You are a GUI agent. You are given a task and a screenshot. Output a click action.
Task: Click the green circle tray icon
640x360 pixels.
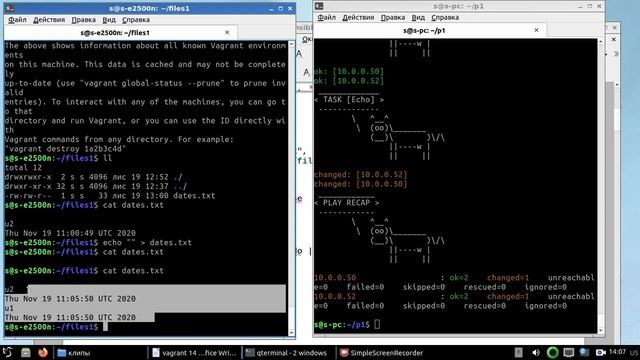pyautogui.click(x=552, y=353)
